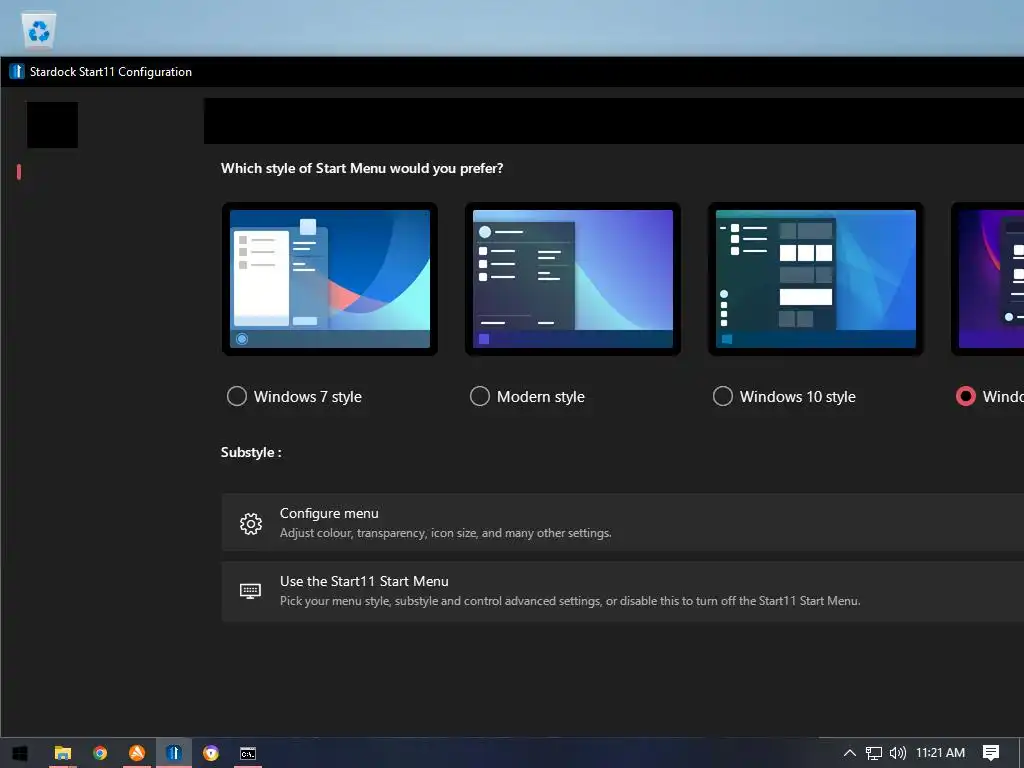The width and height of the screenshot is (1024, 768).
Task: Show hidden system tray icons
Action: pos(850,753)
